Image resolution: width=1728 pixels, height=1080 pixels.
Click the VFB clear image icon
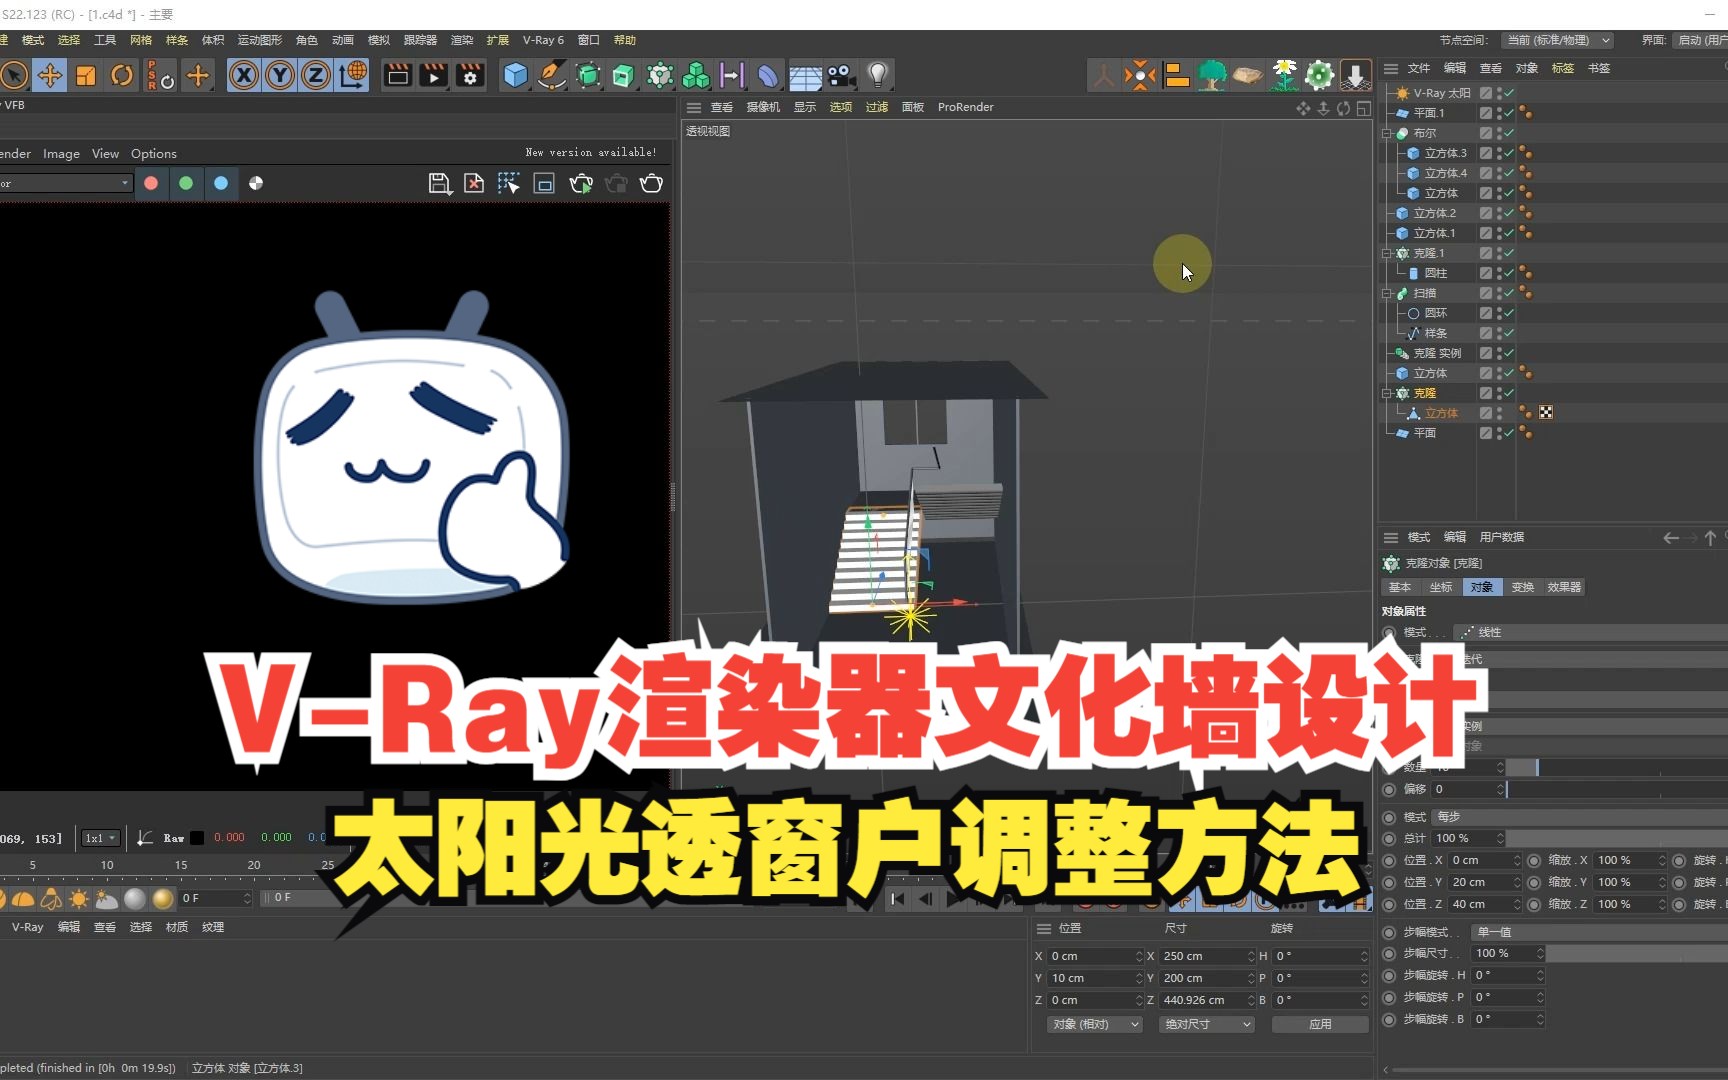[x=474, y=183]
